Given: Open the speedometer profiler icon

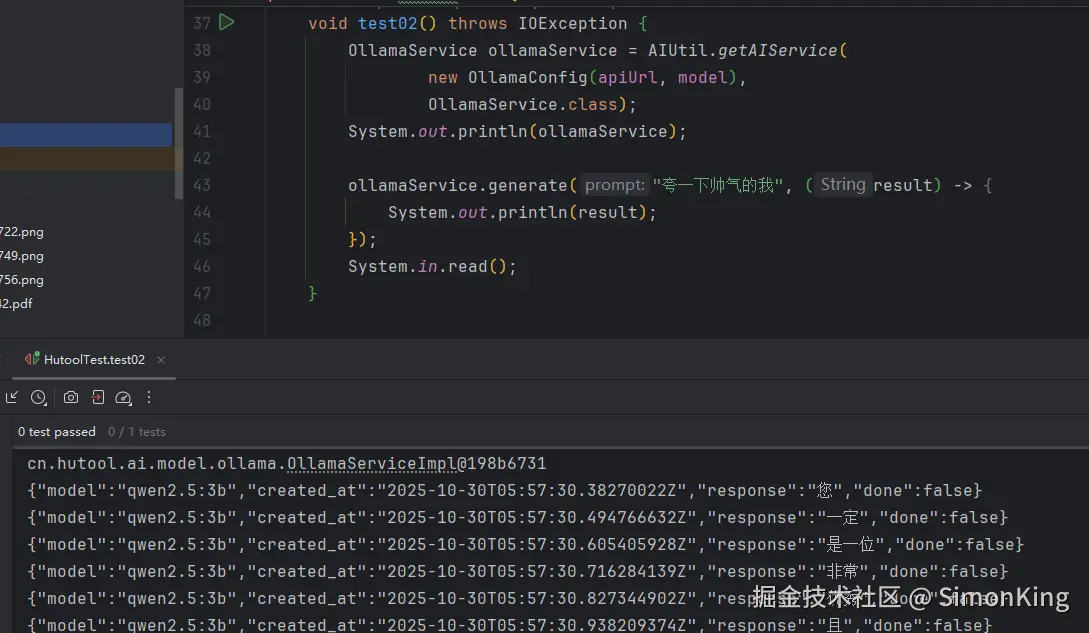Looking at the screenshot, I should click(x=123, y=397).
